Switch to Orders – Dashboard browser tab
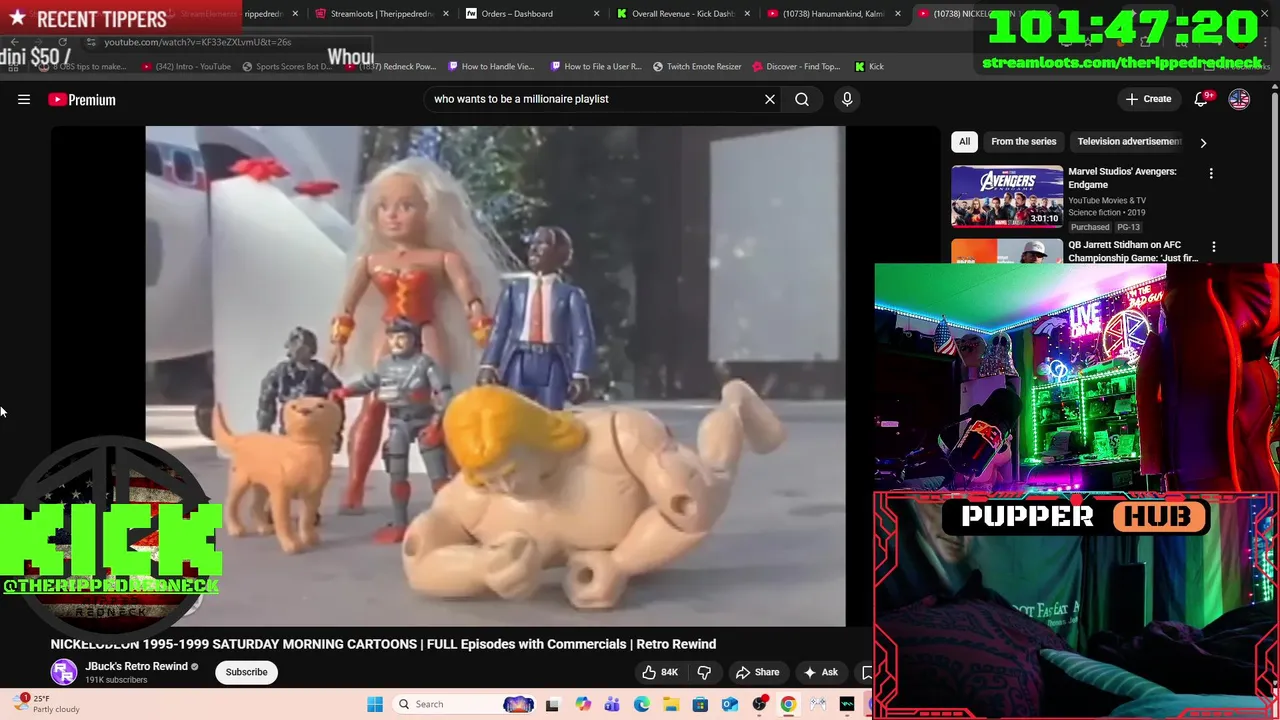1280x720 pixels. (530, 14)
